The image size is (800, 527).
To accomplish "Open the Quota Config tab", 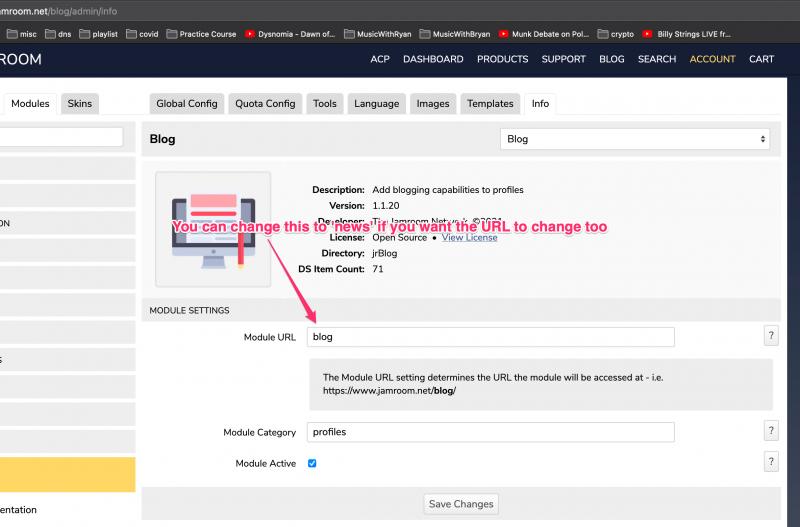I will pos(265,103).
